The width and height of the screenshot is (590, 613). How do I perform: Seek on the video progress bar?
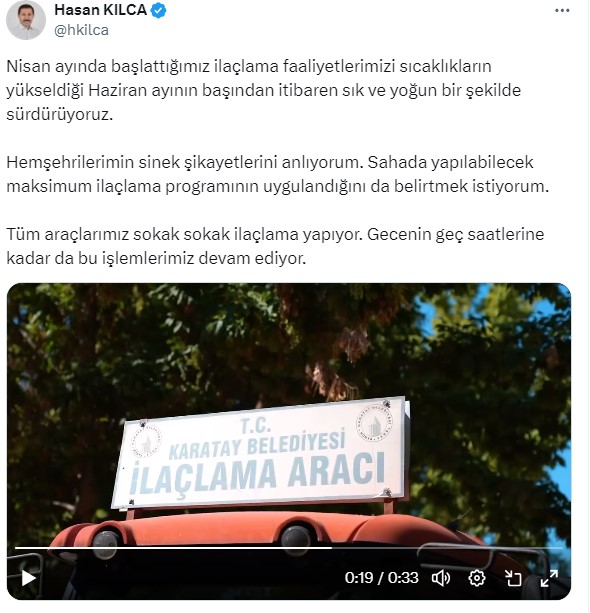coord(289,548)
